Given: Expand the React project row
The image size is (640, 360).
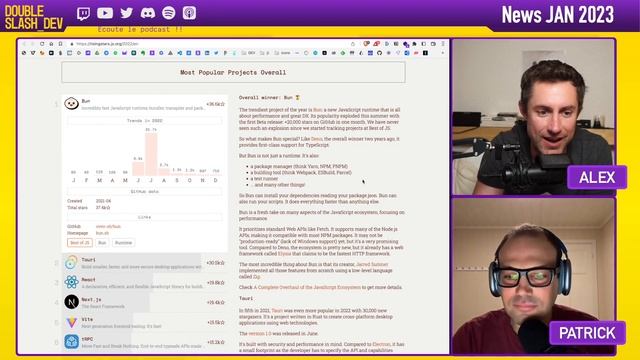Looking at the screenshot, I should [144, 282].
